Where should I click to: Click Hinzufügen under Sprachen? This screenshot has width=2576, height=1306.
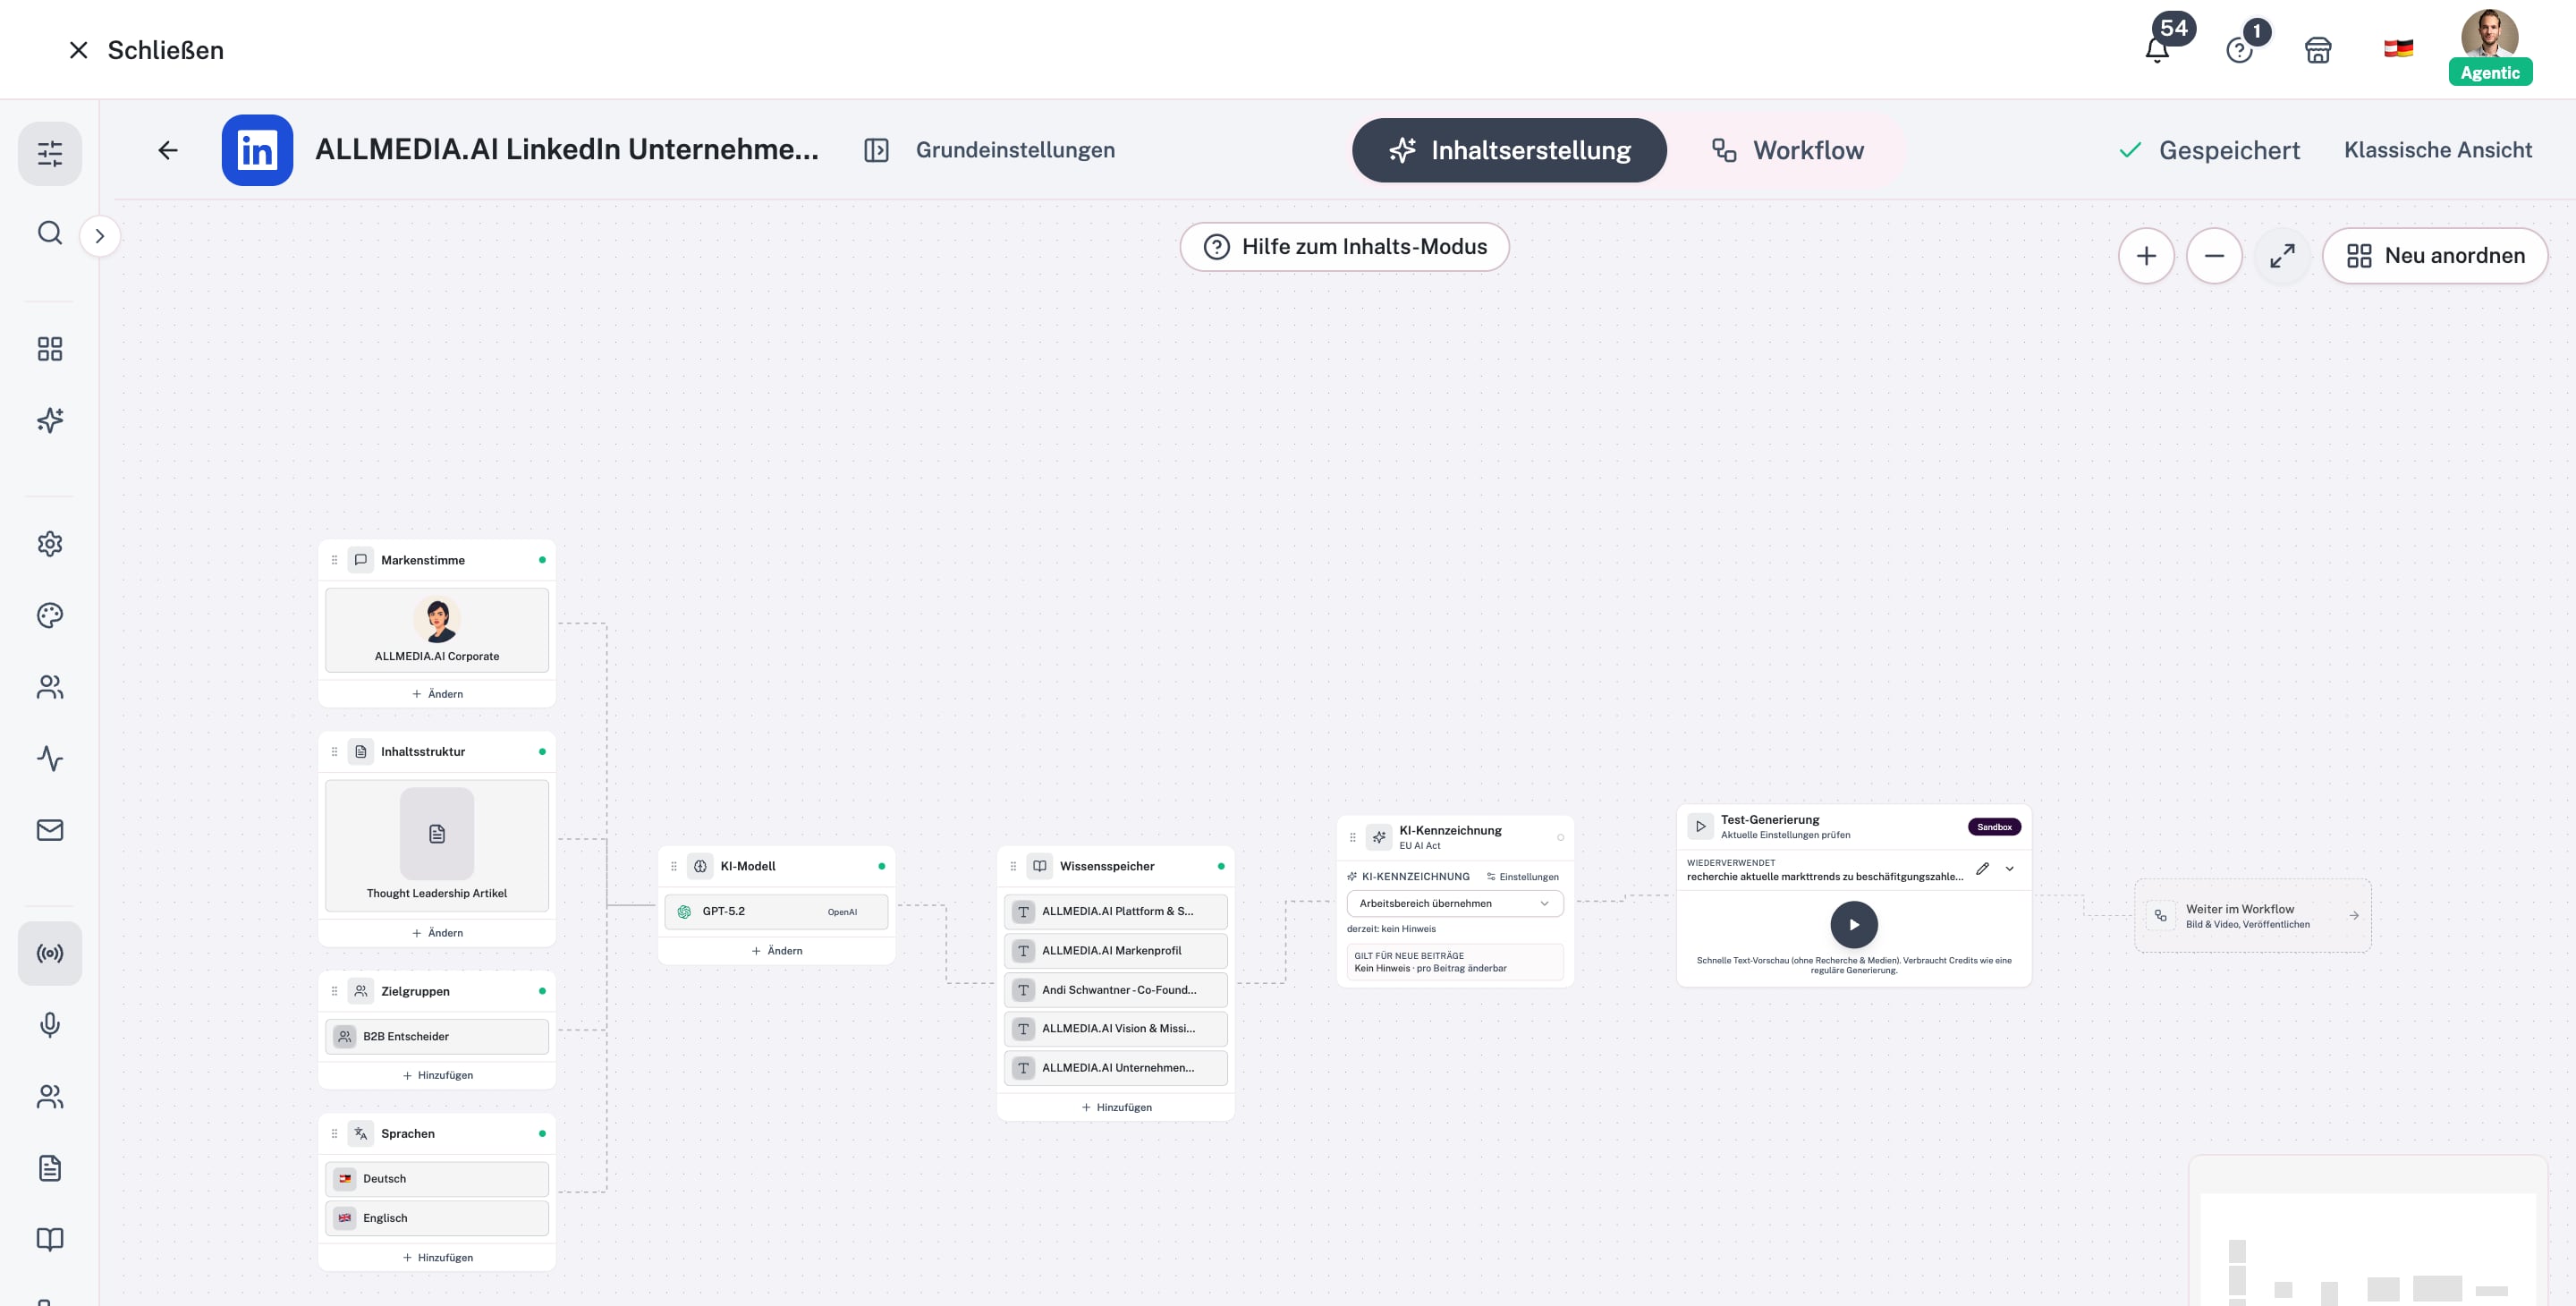click(x=437, y=1257)
